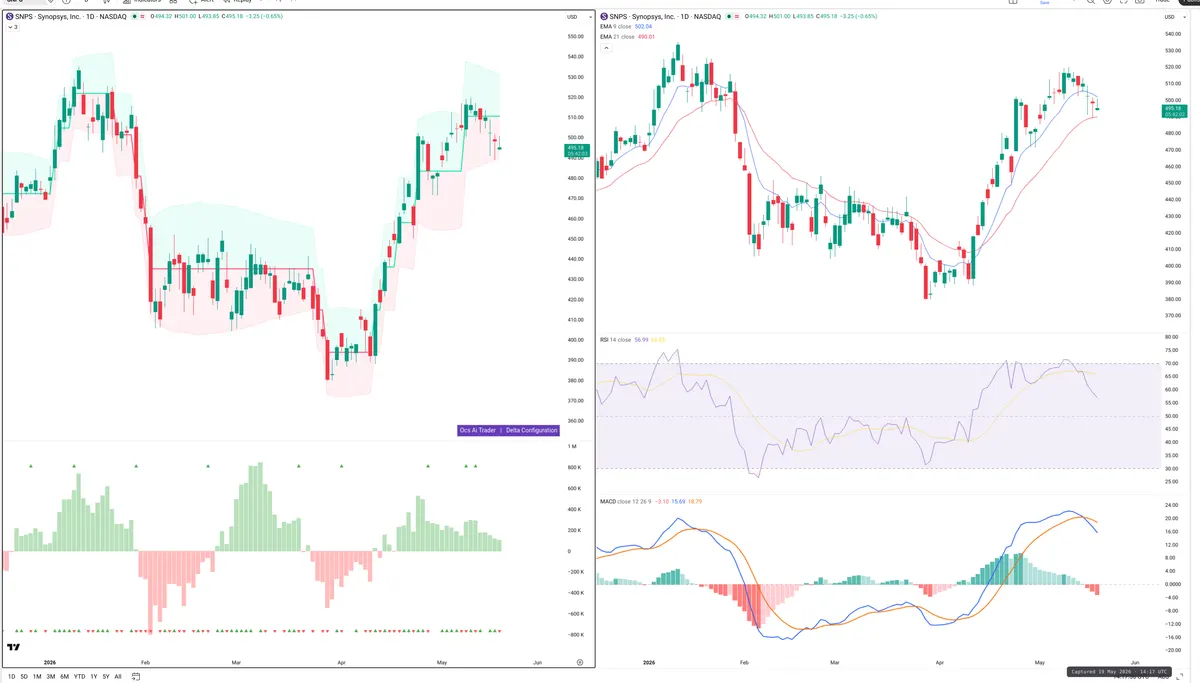The width and height of the screenshot is (1200, 683).
Task: Open time axis settings gear on left chart
Action: 580,662
